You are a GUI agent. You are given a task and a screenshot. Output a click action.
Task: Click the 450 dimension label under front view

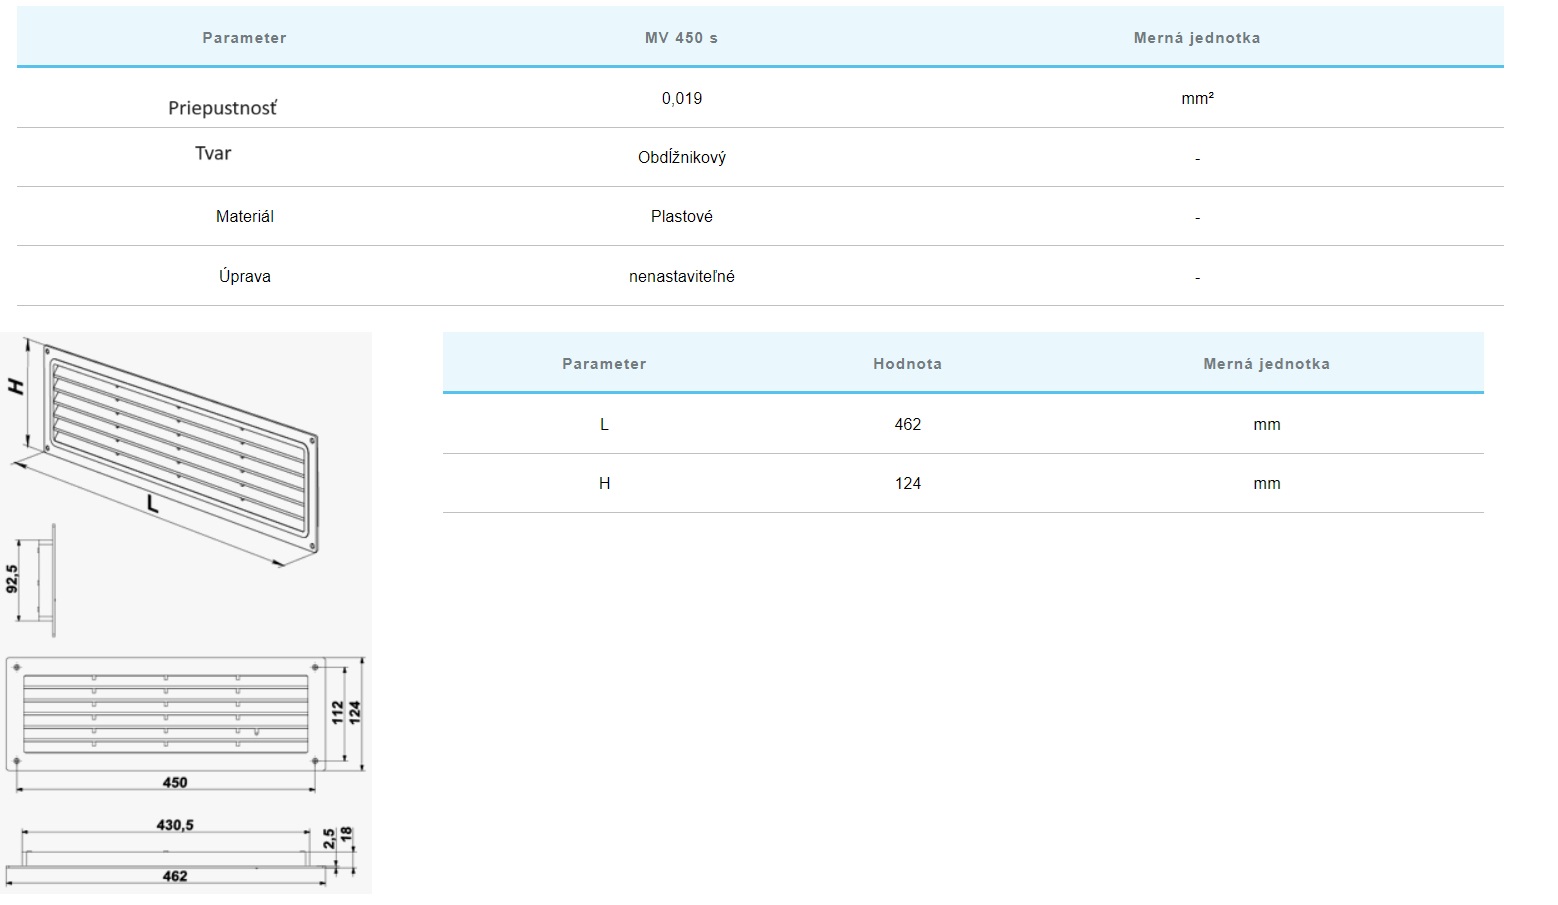click(174, 782)
